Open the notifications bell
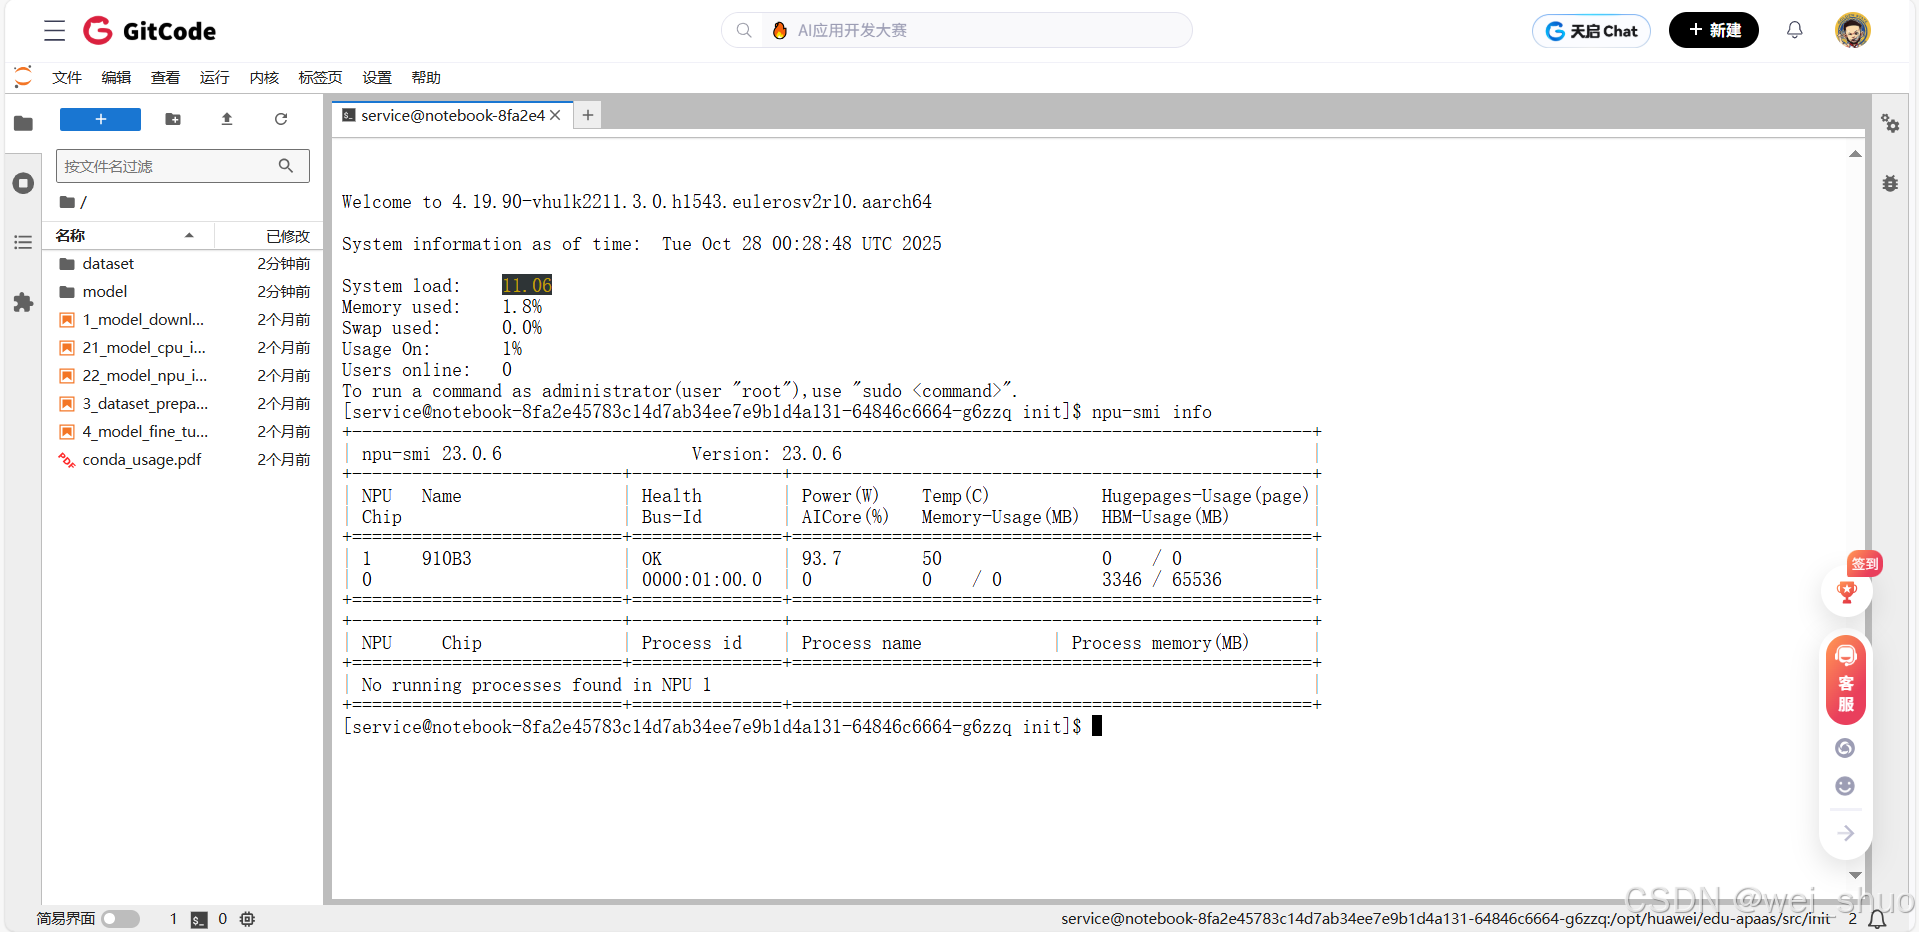 coord(1794,30)
